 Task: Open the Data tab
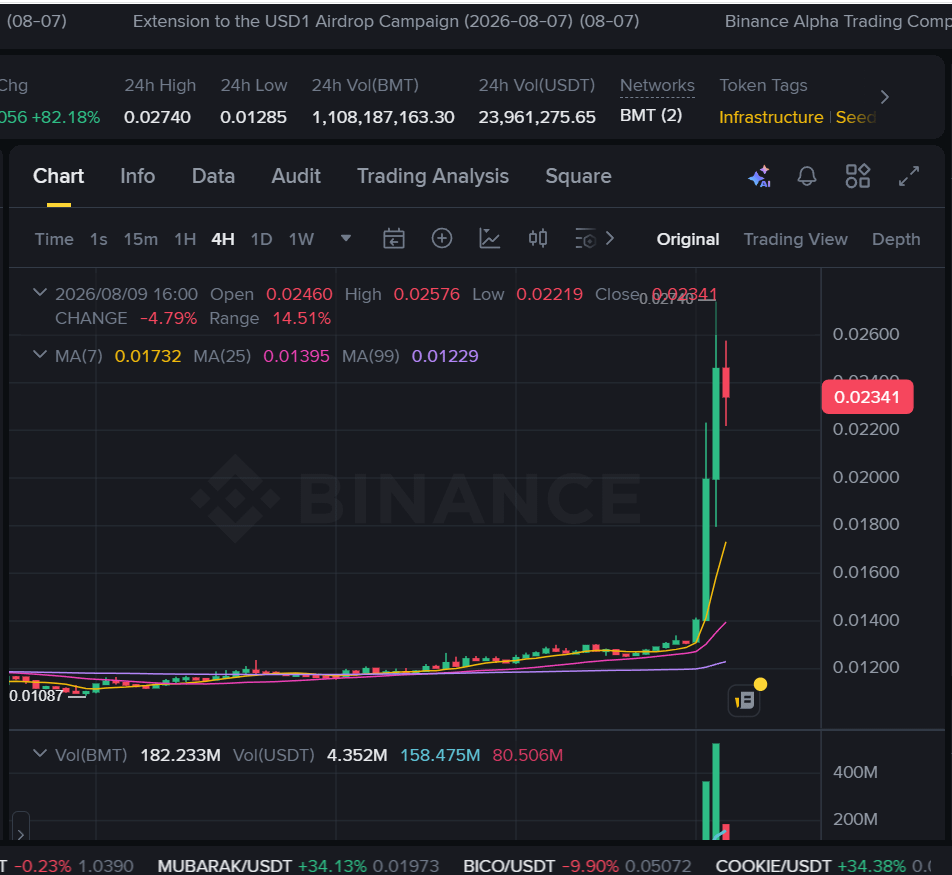tap(213, 176)
